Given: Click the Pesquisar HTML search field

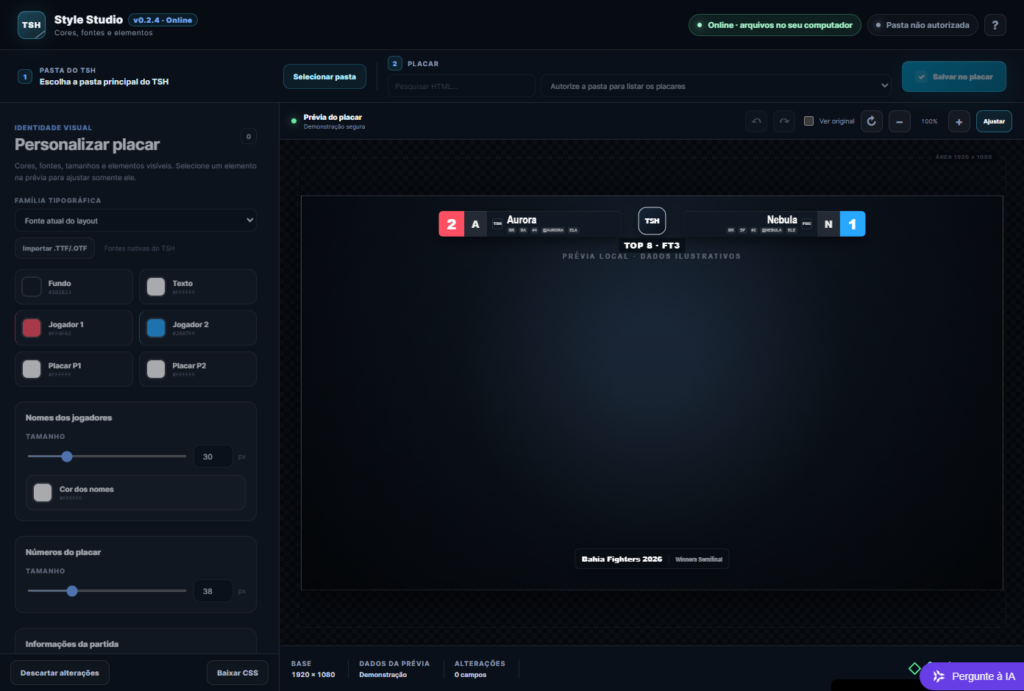Looking at the screenshot, I should 461,86.
